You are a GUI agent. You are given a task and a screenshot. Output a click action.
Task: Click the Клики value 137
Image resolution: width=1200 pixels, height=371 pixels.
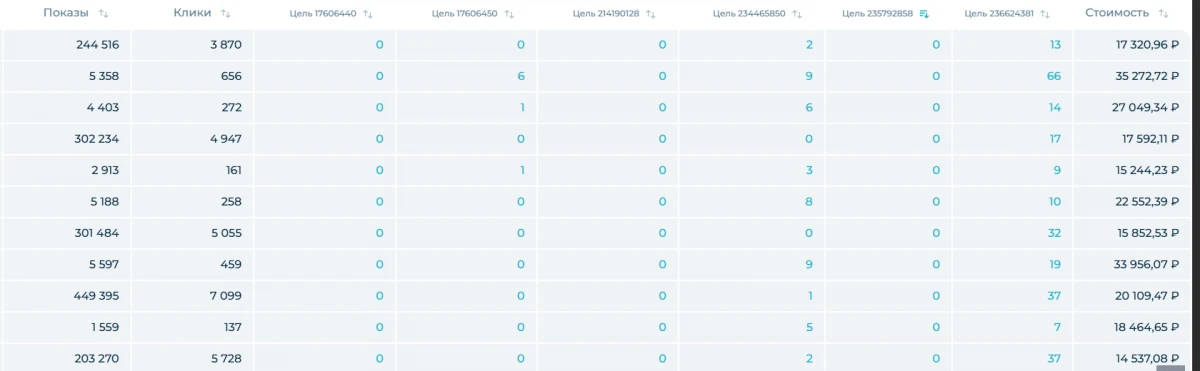pyautogui.click(x=234, y=327)
